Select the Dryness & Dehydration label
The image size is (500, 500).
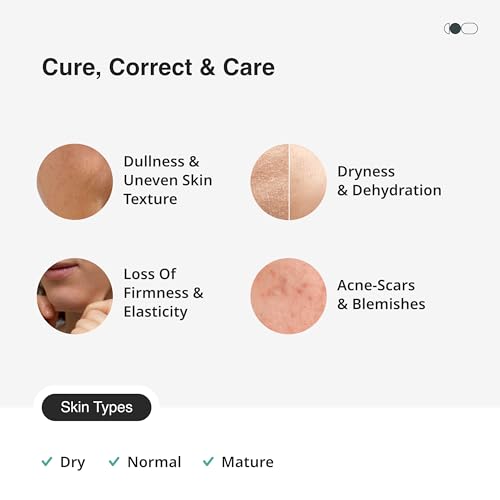coord(389,181)
